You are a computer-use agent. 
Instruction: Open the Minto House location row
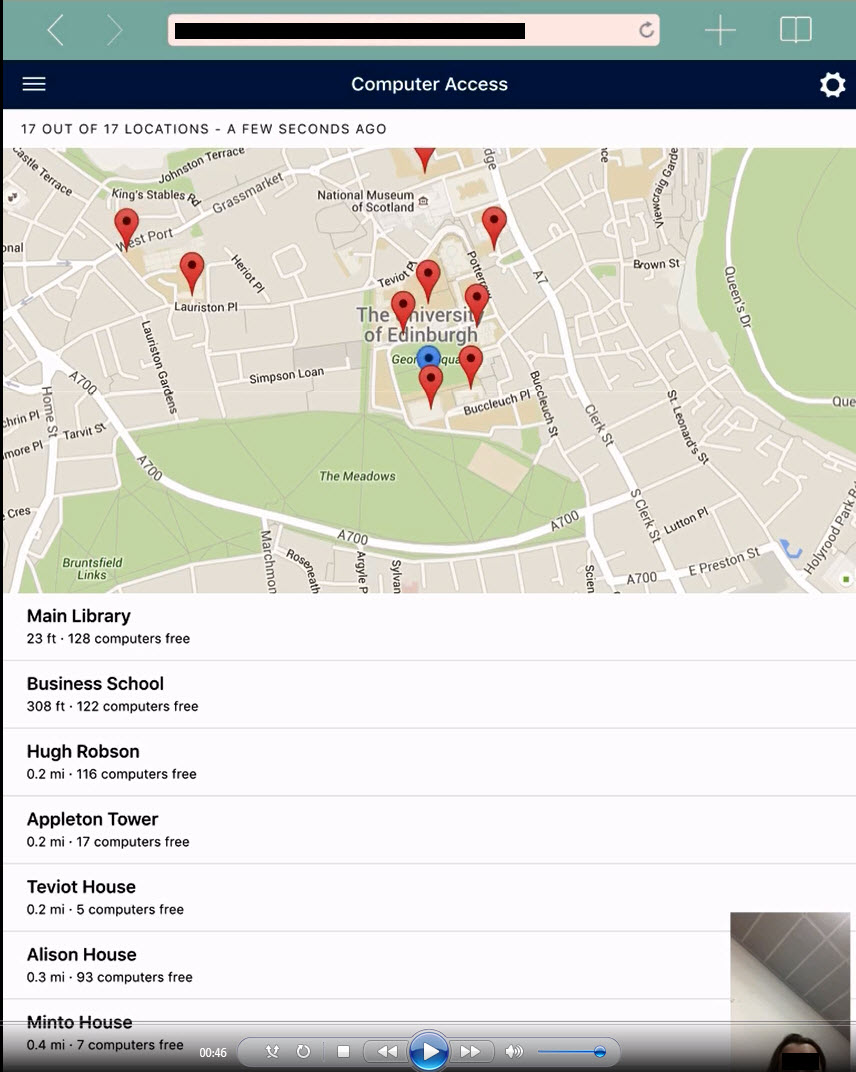pyautogui.click(x=429, y=1032)
